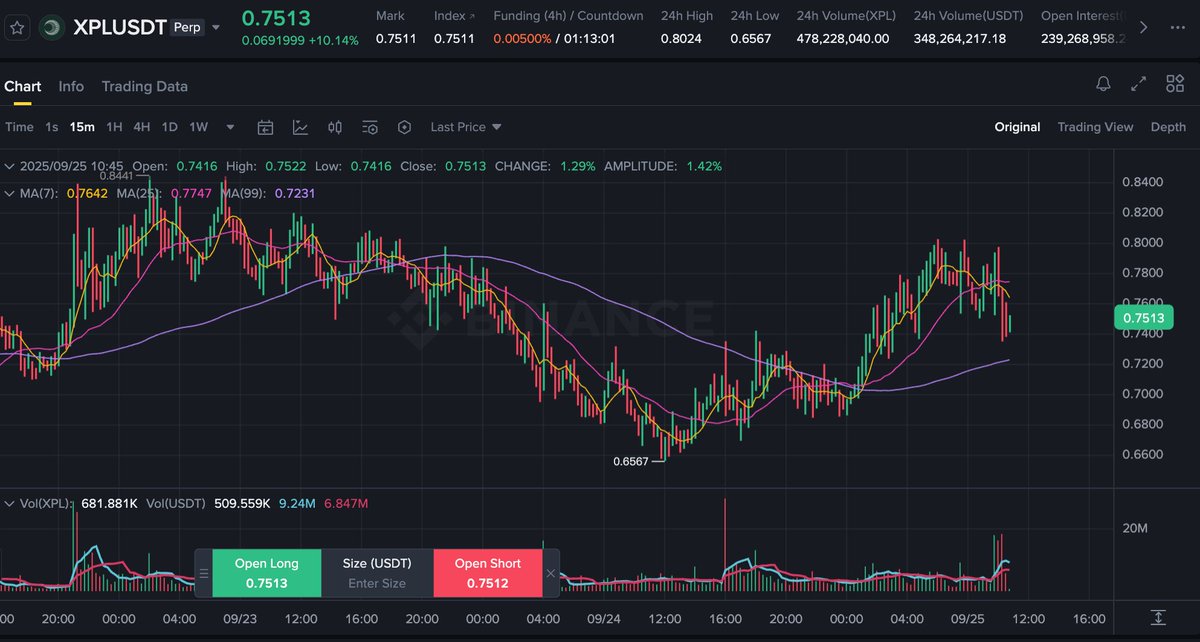Add XPLUSDT to favorites with star icon
This screenshot has height=642, width=1200.
tap(17, 28)
